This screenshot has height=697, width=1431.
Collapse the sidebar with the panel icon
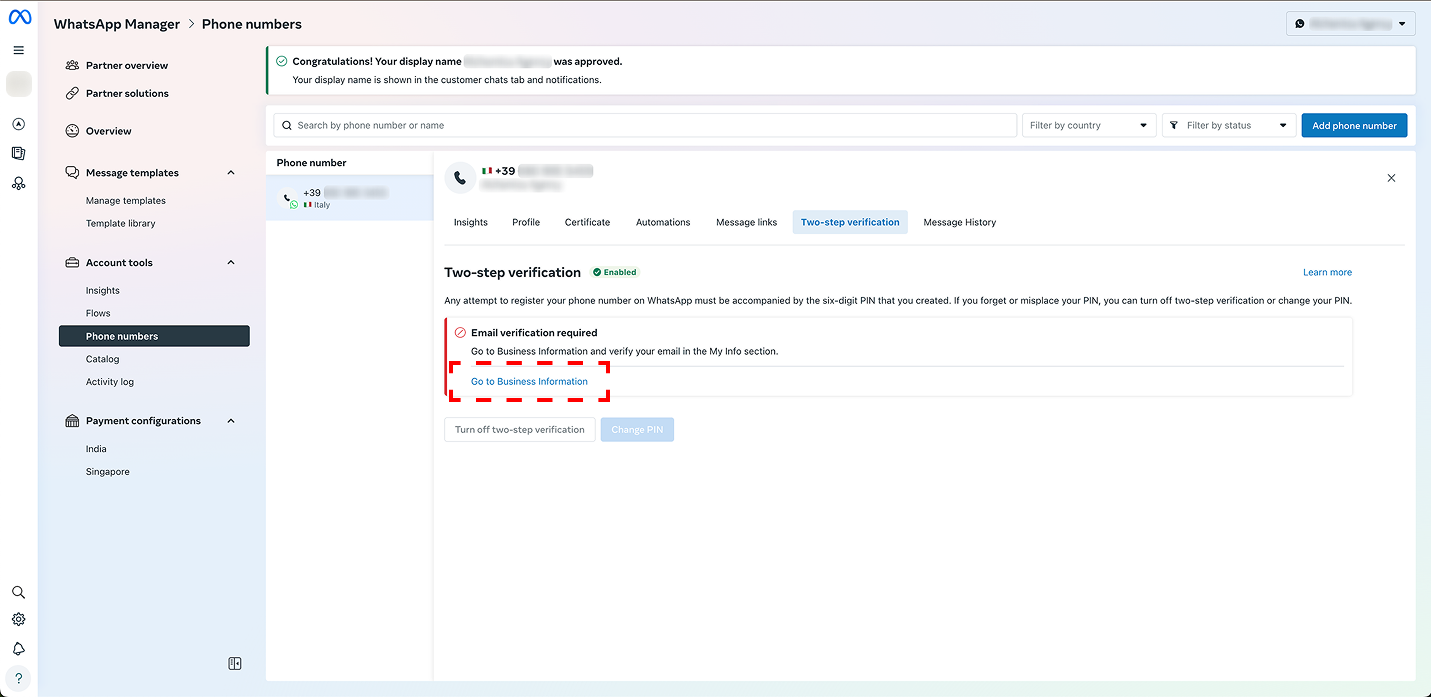coord(235,663)
